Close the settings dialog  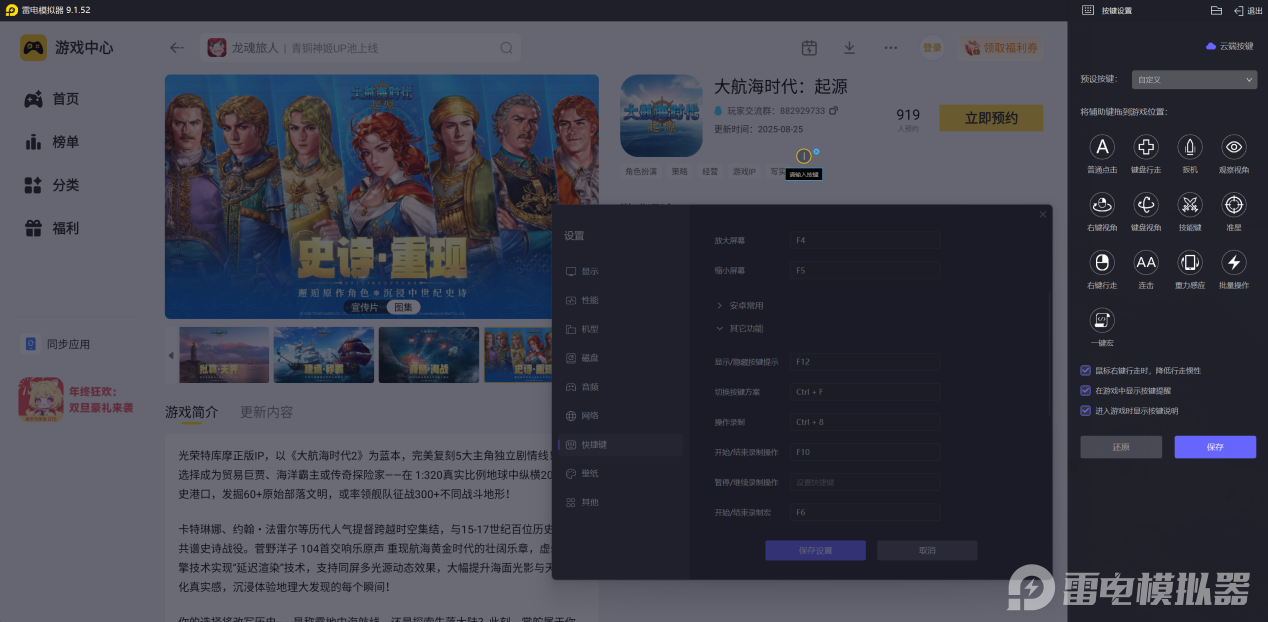[x=1042, y=214]
